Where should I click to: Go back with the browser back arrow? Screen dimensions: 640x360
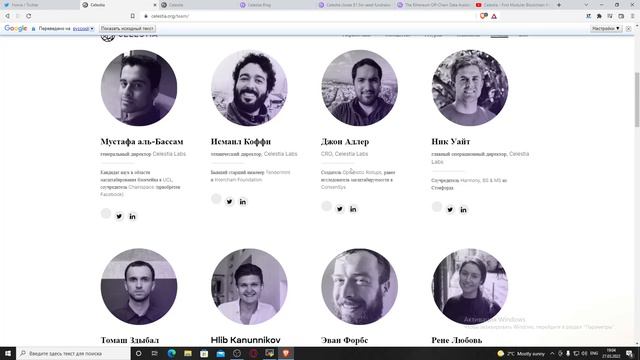[7, 16]
